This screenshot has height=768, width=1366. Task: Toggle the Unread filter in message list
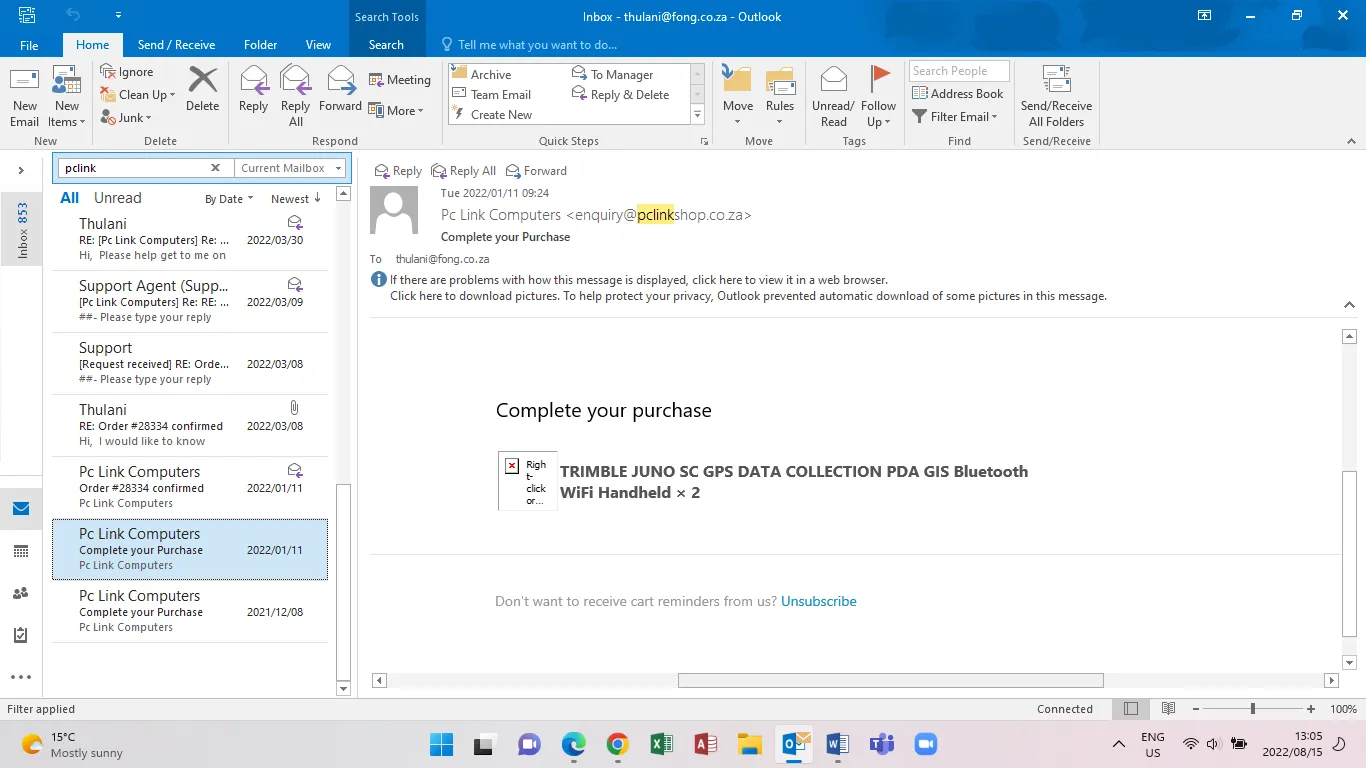click(x=117, y=198)
